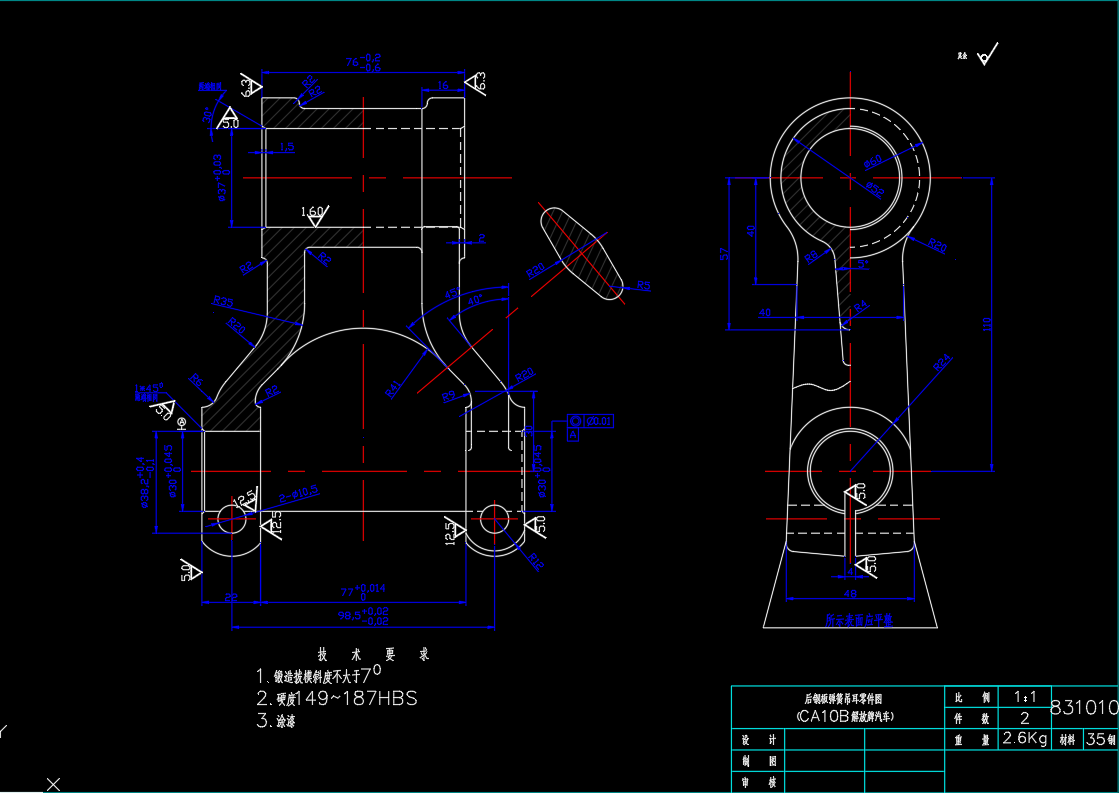Select the hardness note 149~187HBS
The height and width of the screenshot is (793, 1119).
347,698
